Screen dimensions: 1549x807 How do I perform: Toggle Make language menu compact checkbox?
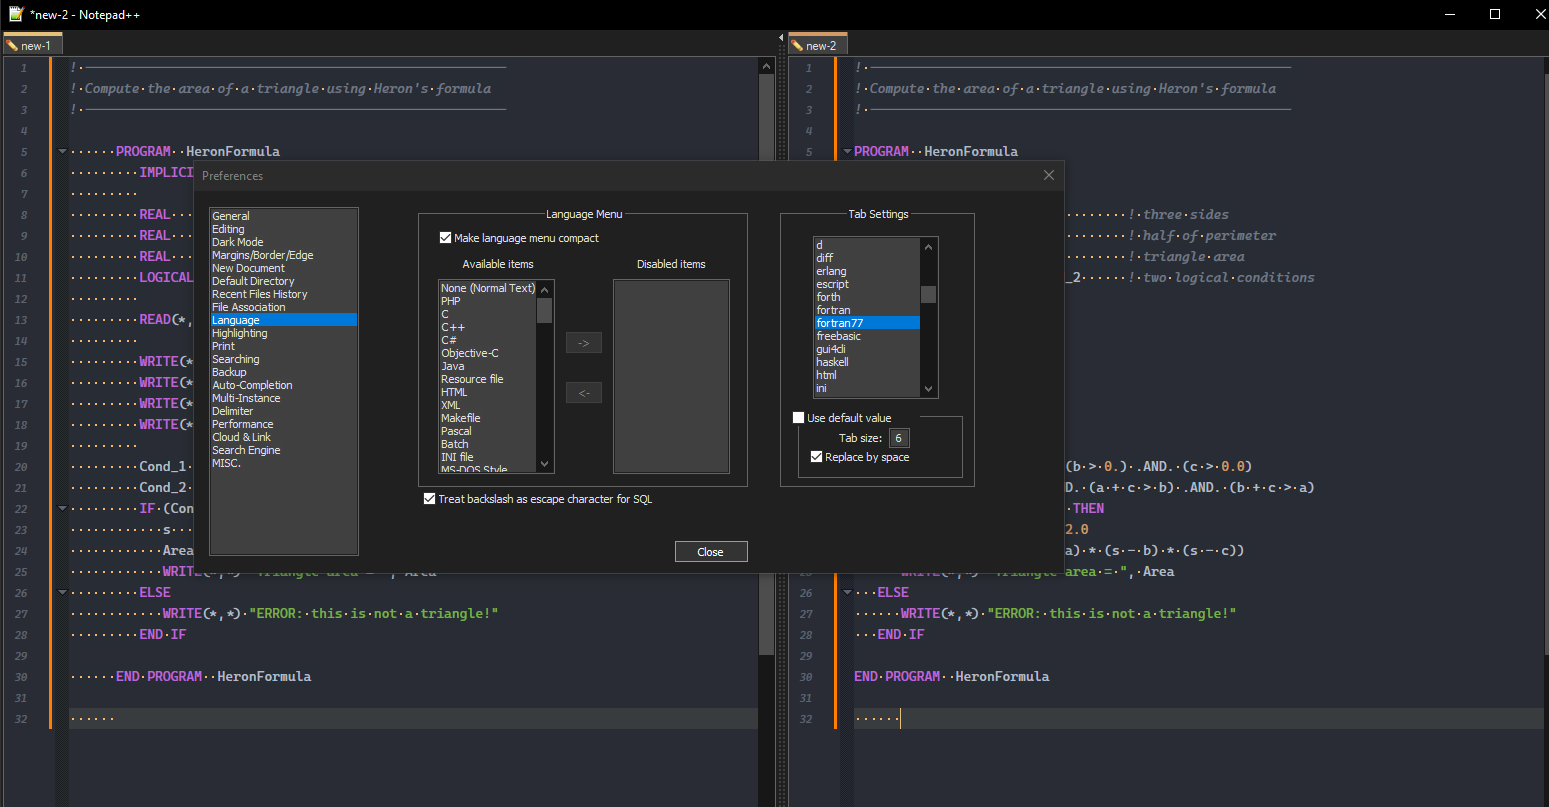[519, 238]
